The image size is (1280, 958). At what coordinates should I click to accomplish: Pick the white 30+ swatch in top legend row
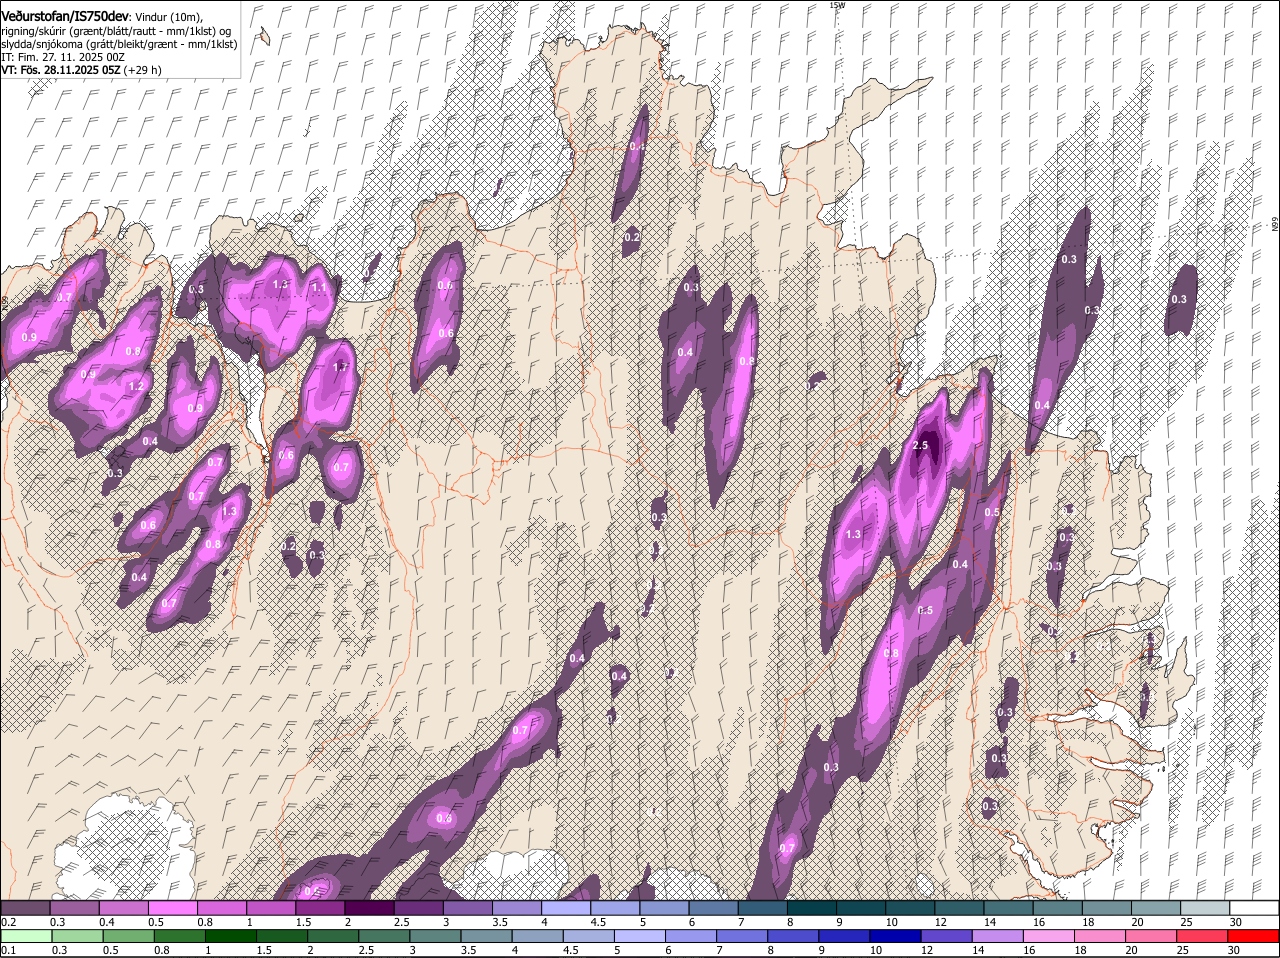[x=1254, y=908]
